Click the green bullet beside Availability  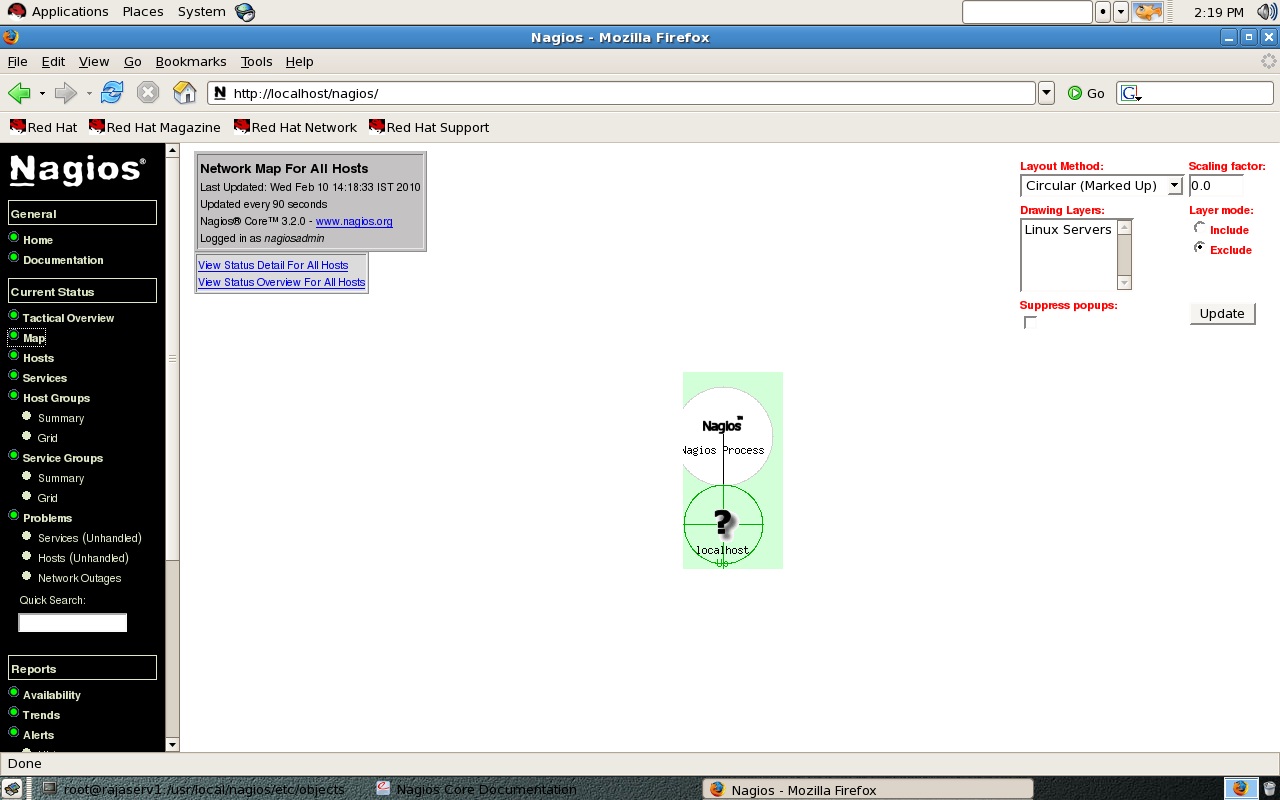[x=14, y=693]
